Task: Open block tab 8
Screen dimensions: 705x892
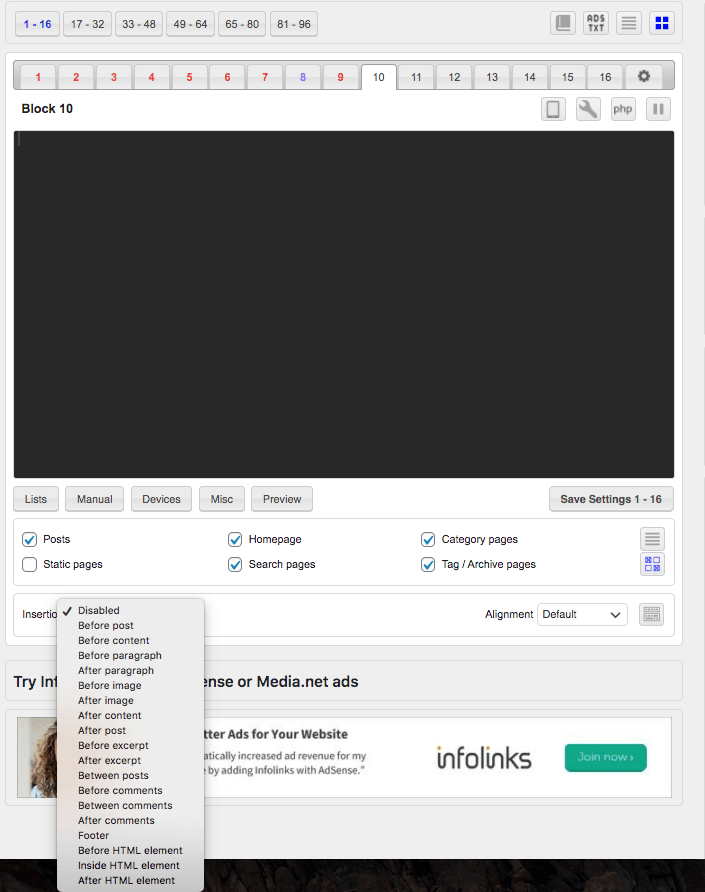Action: (303, 77)
